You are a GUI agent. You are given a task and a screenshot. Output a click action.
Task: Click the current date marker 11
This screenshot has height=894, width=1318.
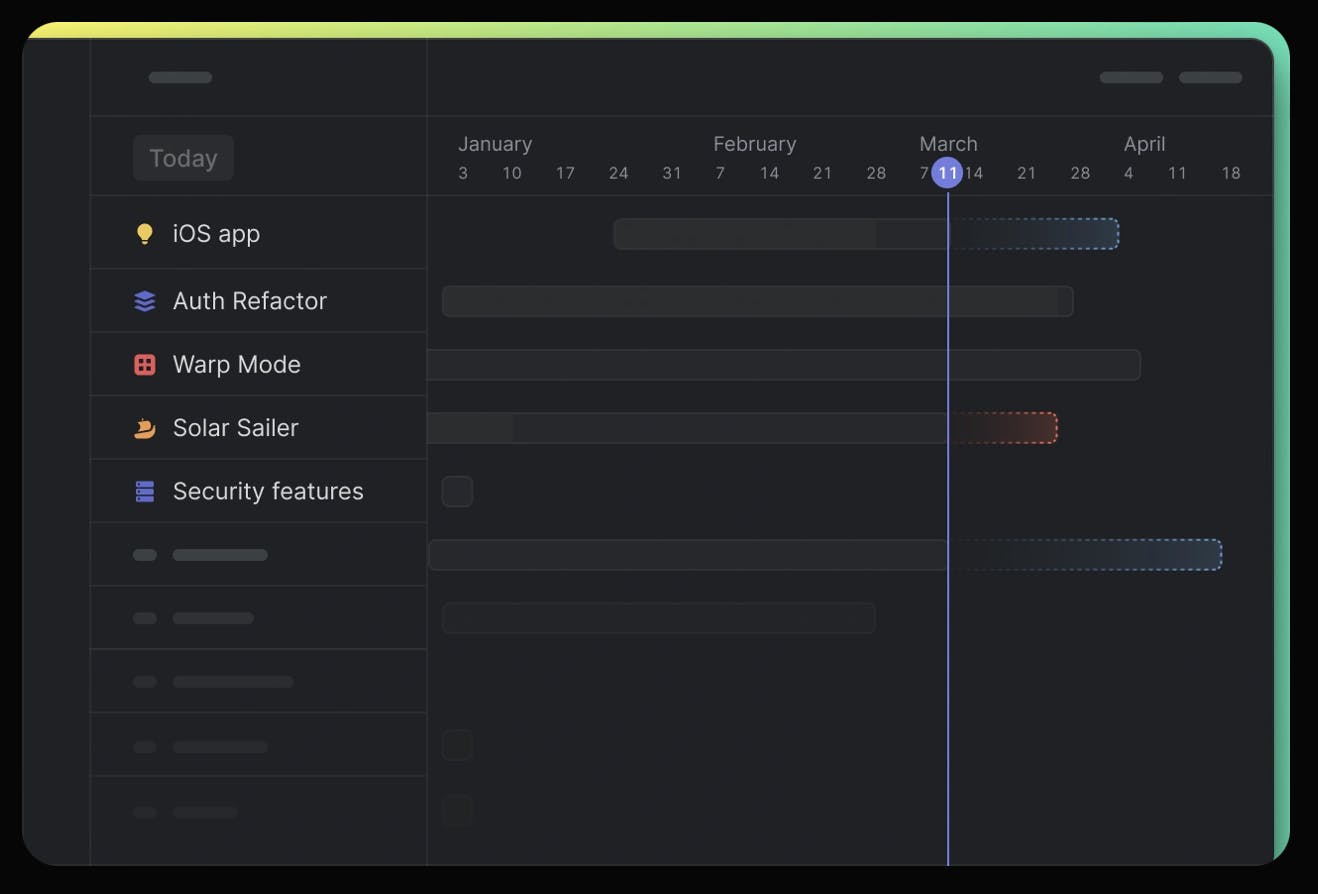(947, 173)
